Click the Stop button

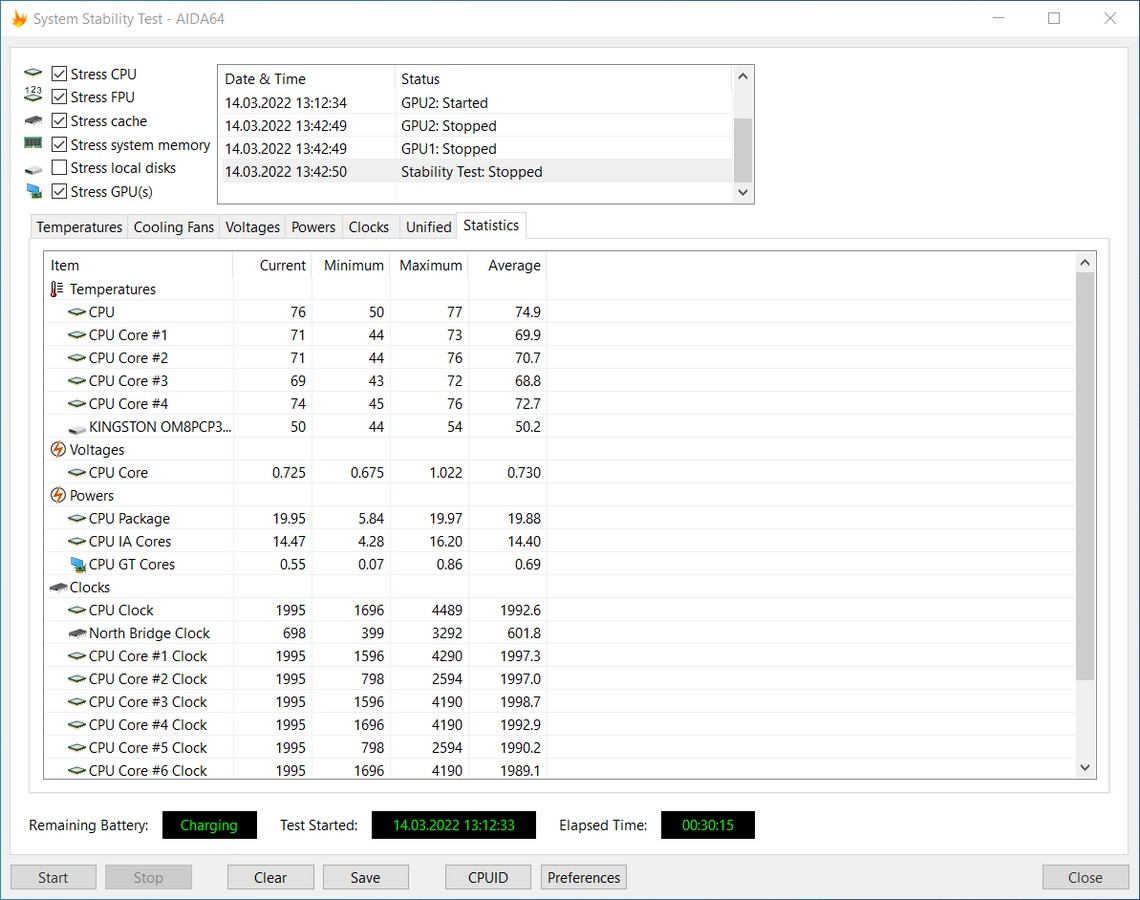pyautogui.click(x=148, y=877)
